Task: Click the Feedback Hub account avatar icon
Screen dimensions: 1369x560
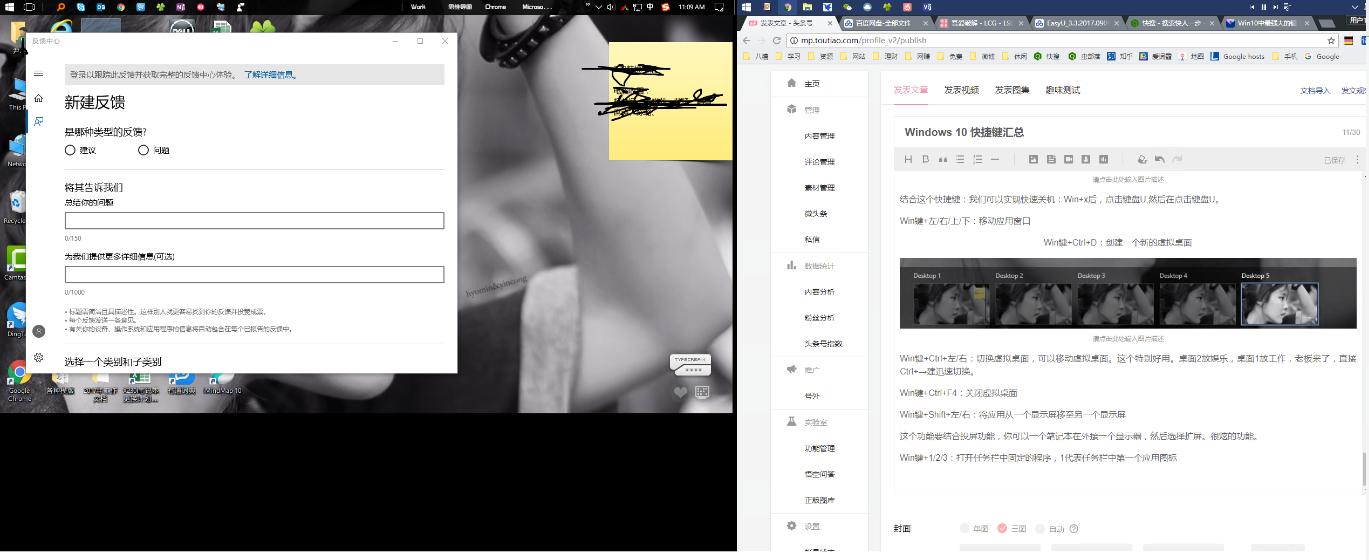Action: (38, 331)
